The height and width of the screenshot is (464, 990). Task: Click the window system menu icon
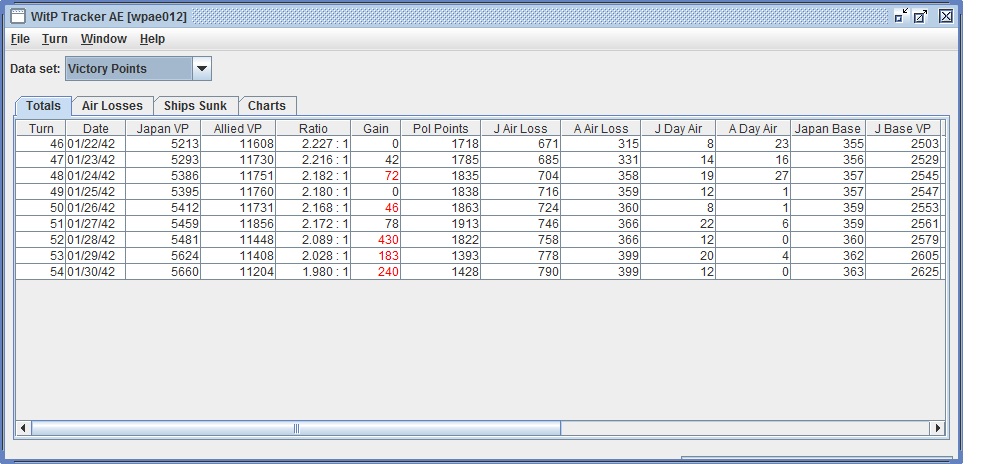(18, 16)
